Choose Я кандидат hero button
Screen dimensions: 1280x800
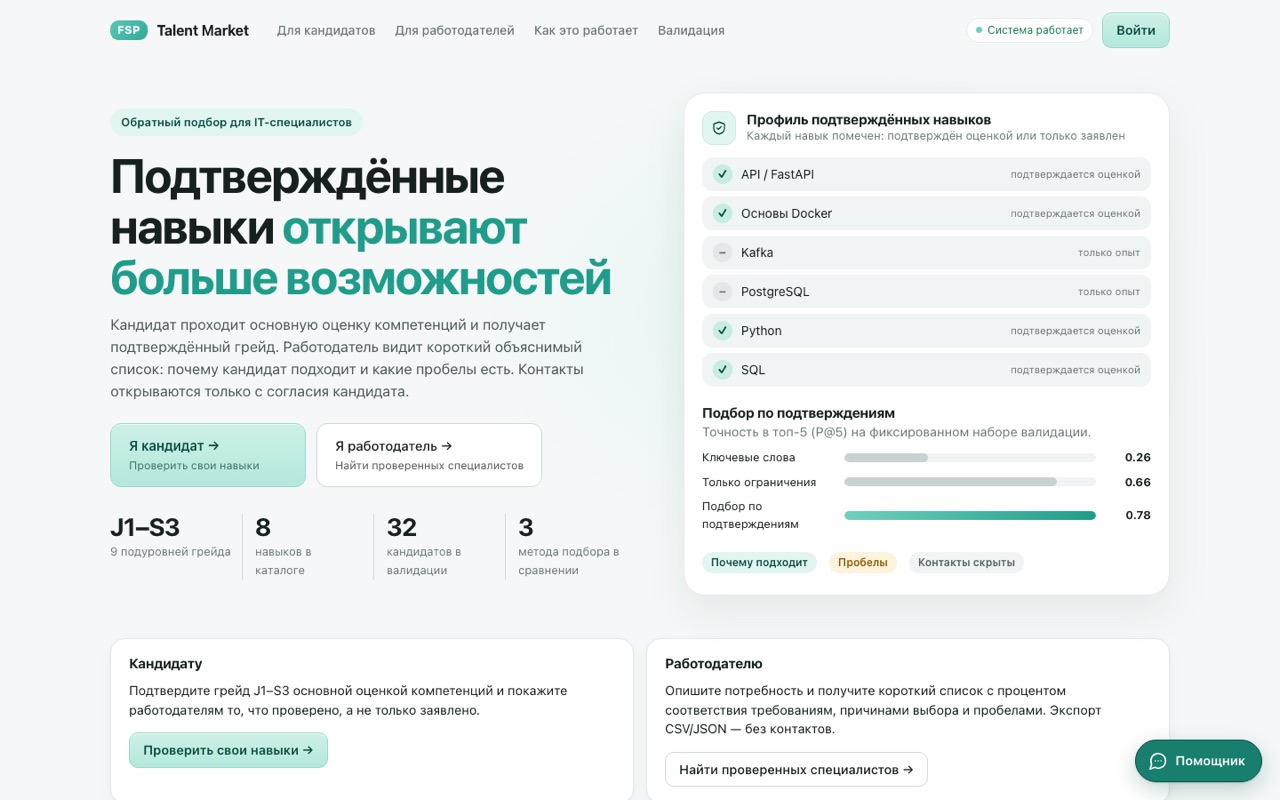click(x=208, y=455)
